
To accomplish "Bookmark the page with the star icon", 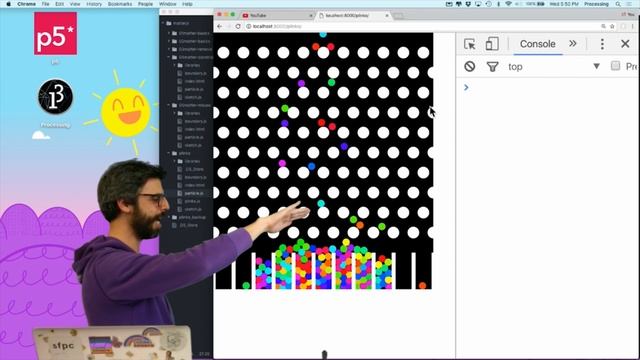I will pyautogui.click(x=612, y=26).
